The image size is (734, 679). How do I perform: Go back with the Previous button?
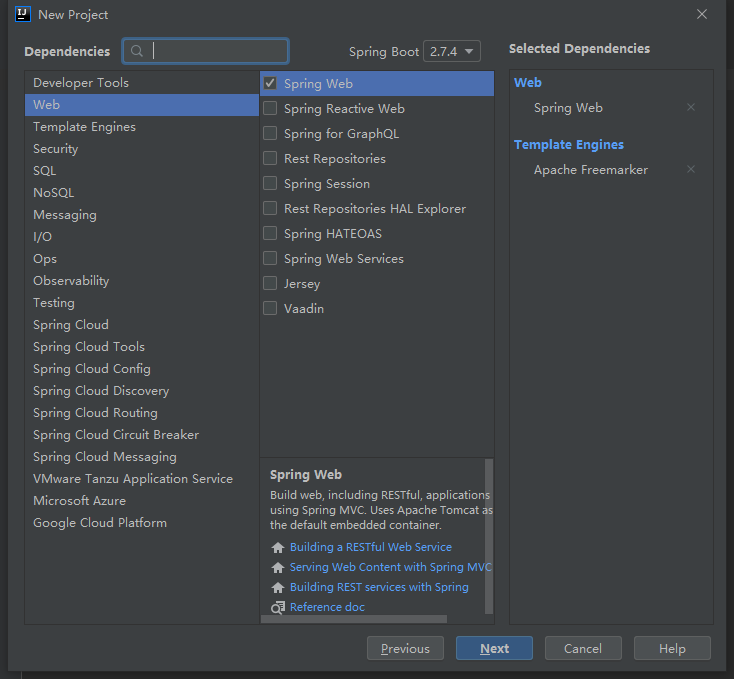[405, 648]
